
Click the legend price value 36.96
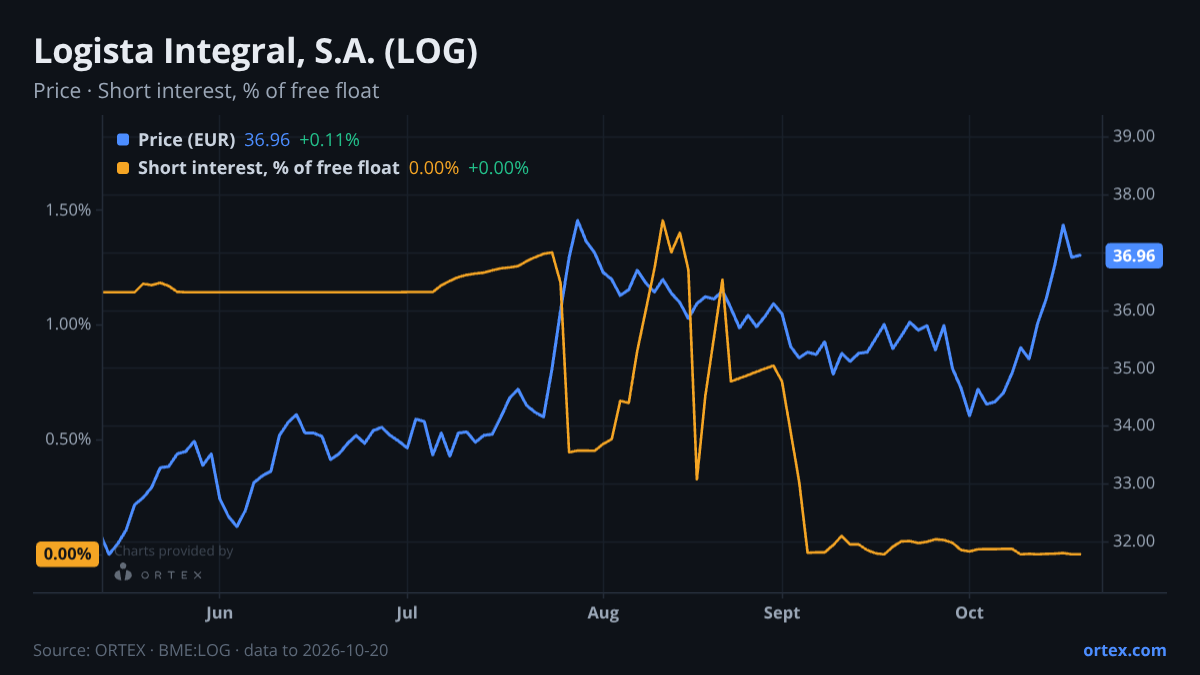click(267, 140)
